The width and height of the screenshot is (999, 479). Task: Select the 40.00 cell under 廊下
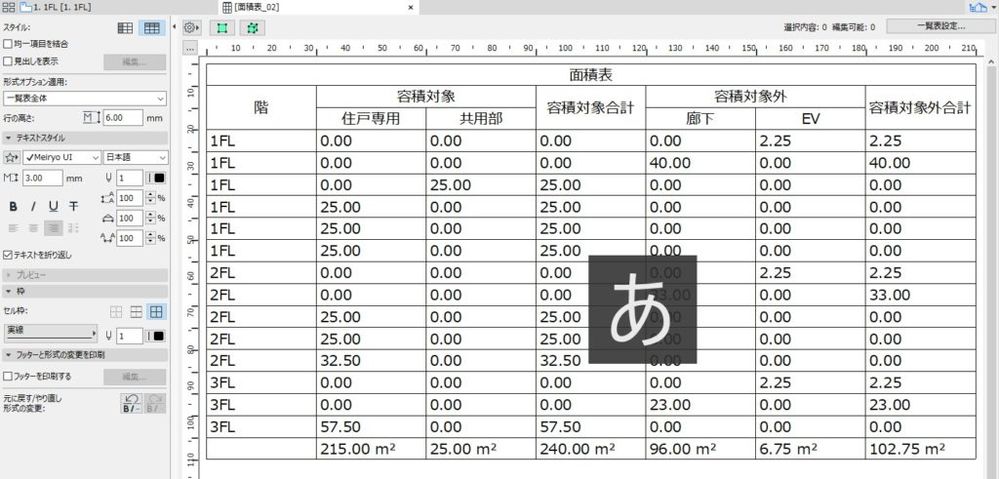tap(701, 162)
